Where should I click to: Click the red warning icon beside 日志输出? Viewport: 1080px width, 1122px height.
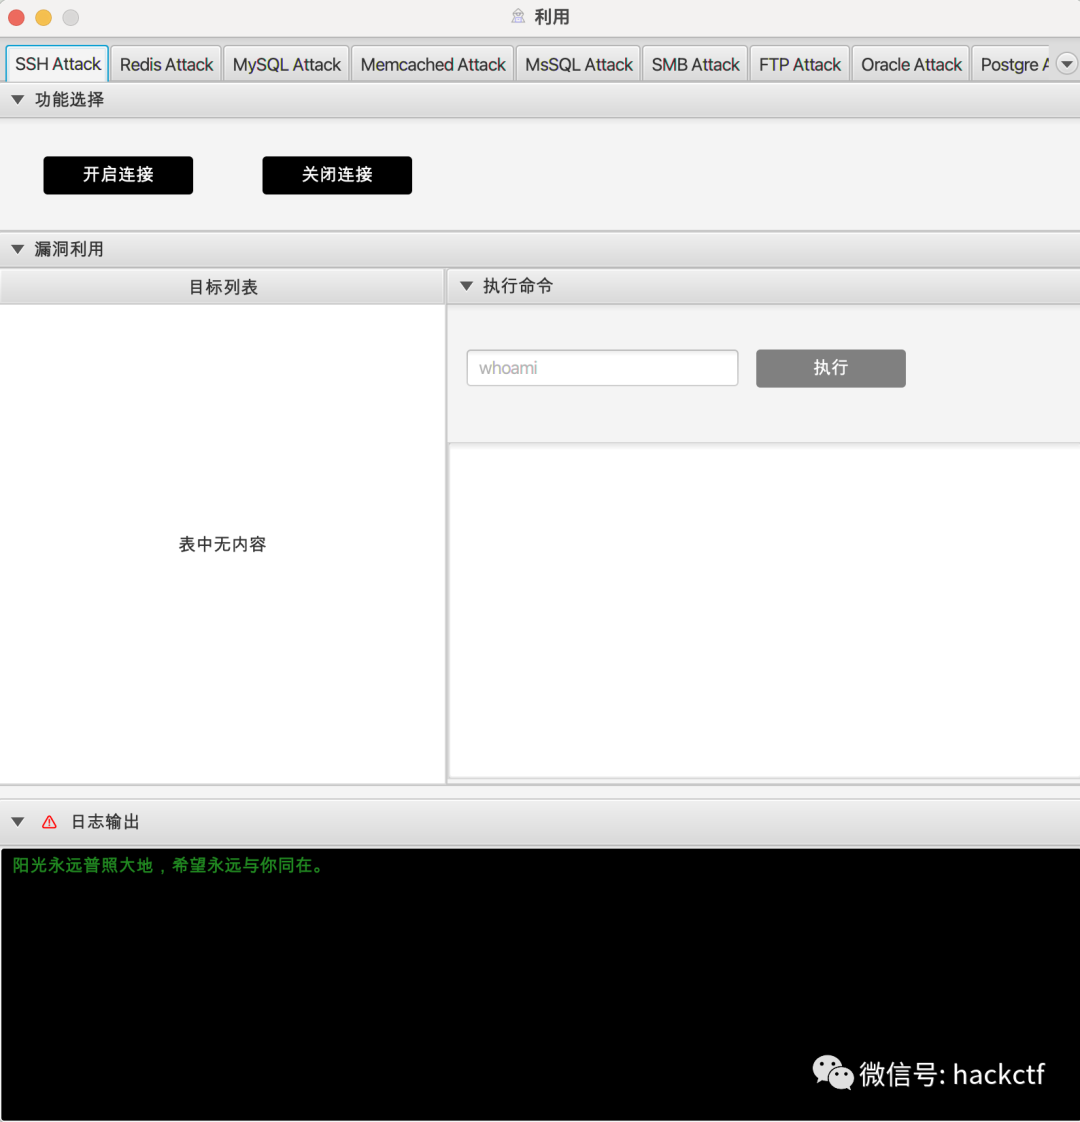pyautogui.click(x=49, y=822)
